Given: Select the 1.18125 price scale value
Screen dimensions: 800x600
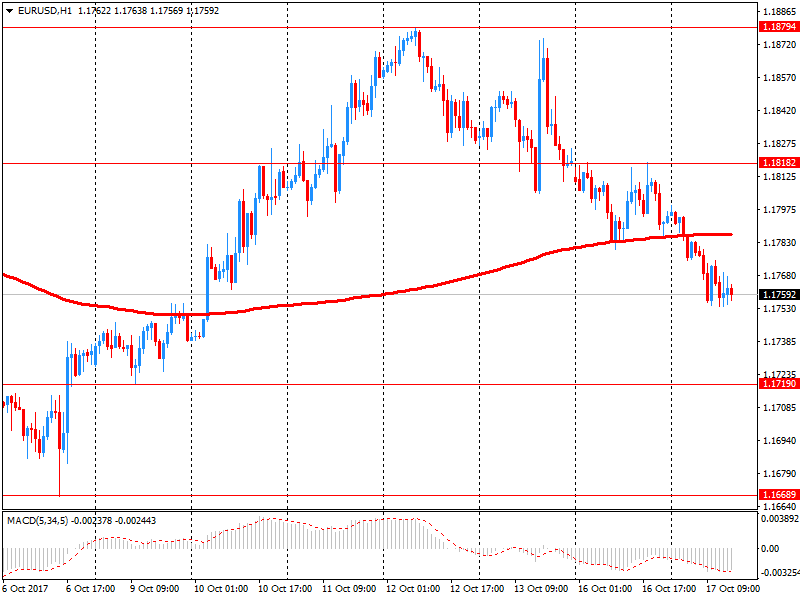Looking at the screenshot, I should 780,177.
